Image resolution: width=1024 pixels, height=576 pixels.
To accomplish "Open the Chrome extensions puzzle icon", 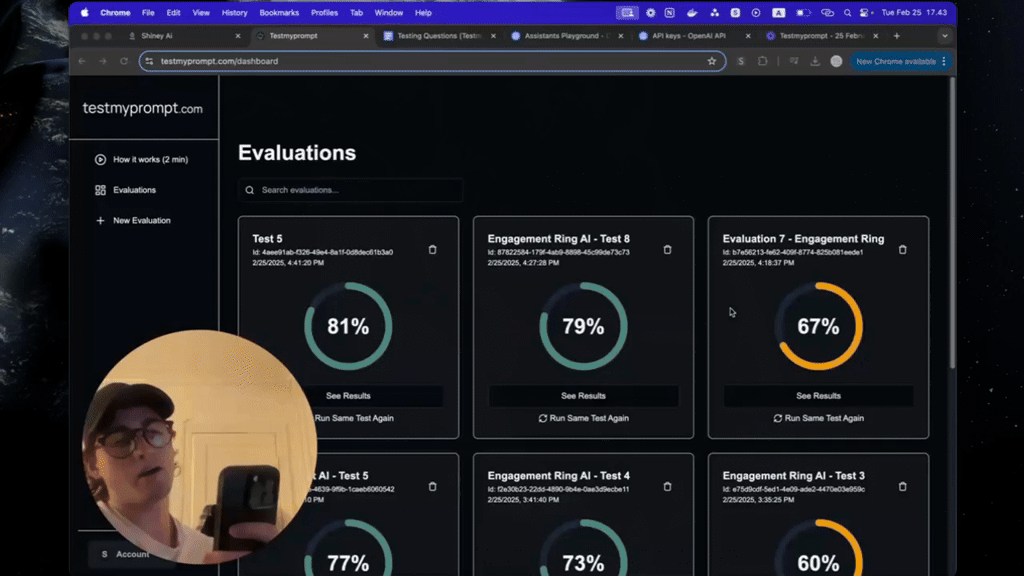I will tap(763, 61).
